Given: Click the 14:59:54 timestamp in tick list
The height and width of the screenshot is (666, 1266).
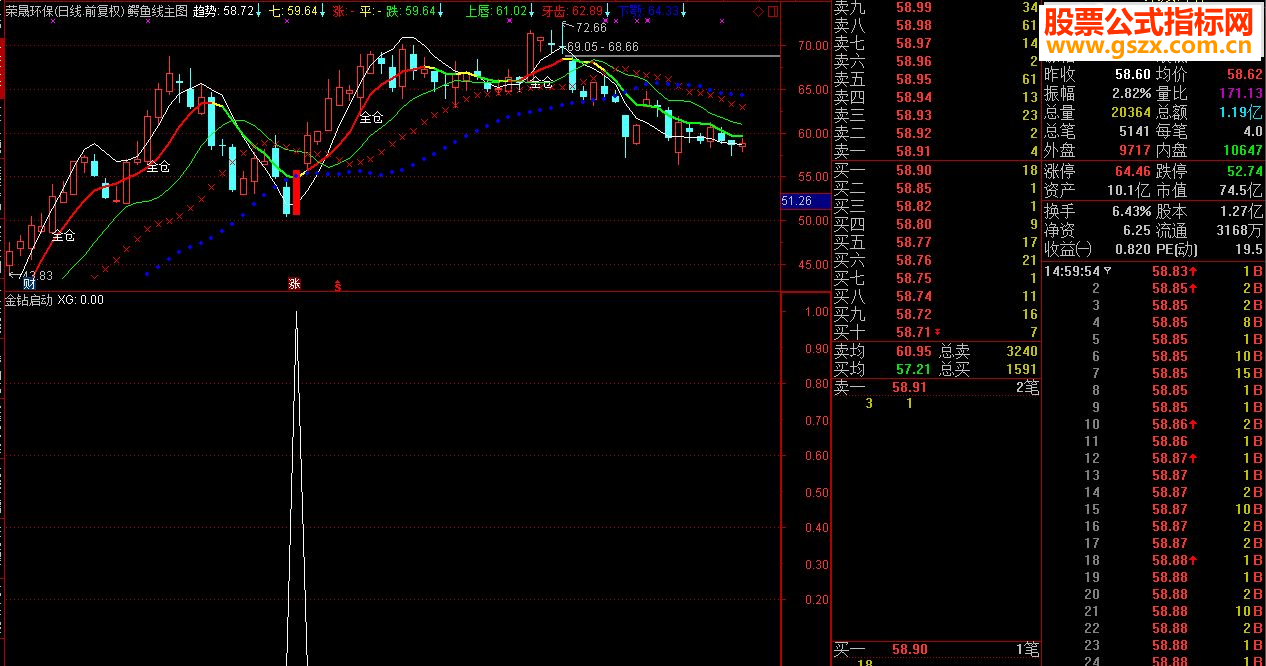Looking at the screenshot, I should coord(1072,271).
